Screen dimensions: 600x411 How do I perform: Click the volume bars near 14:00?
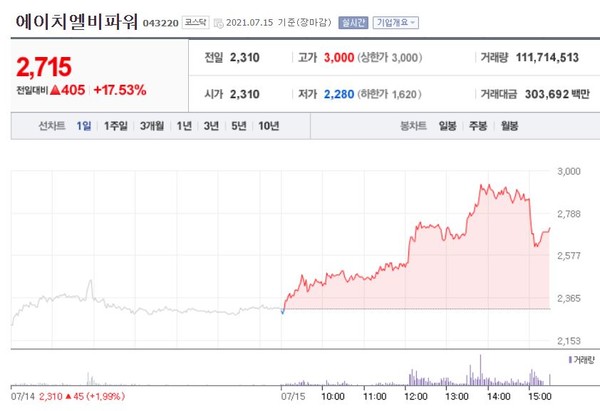coord(480,370)
